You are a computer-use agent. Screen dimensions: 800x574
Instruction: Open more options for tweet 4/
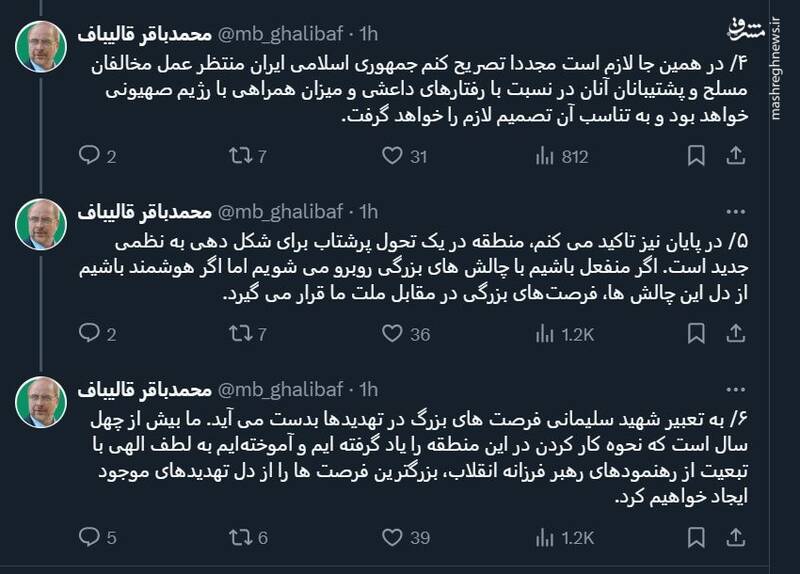pos(735,34)
